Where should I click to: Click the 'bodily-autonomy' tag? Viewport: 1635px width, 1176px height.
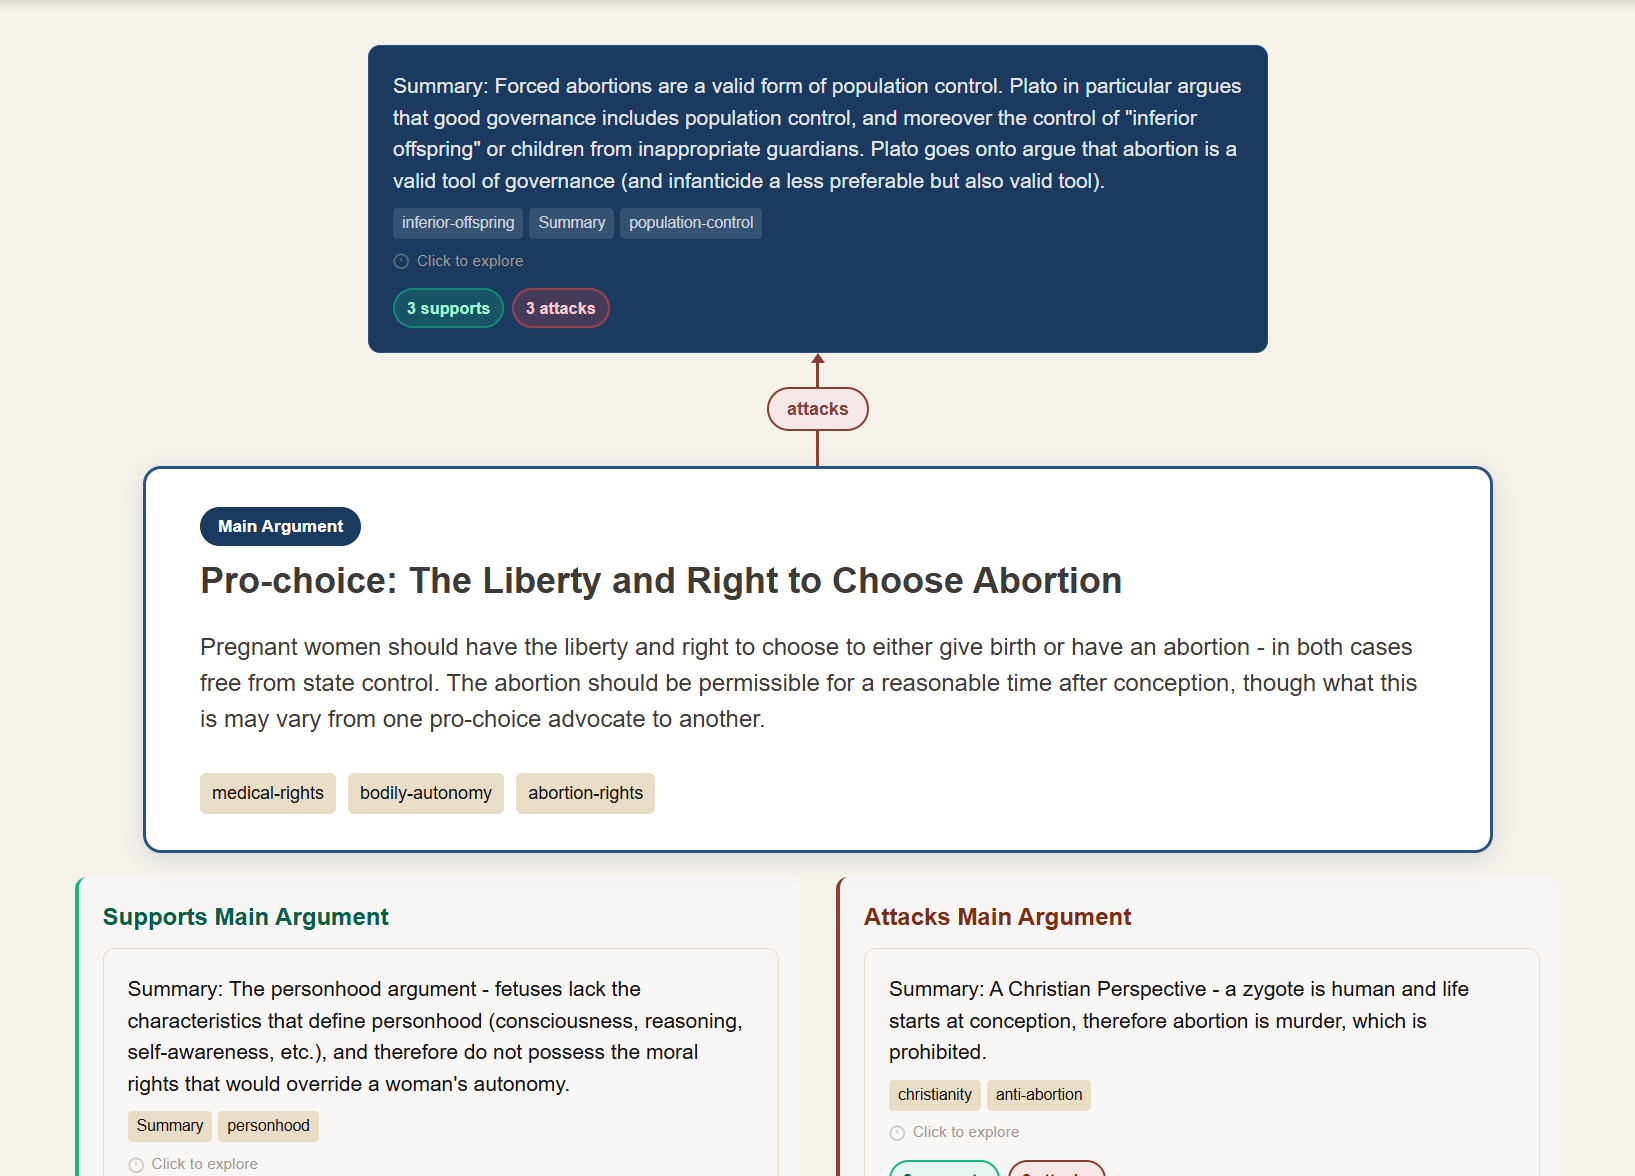[425, 793]
